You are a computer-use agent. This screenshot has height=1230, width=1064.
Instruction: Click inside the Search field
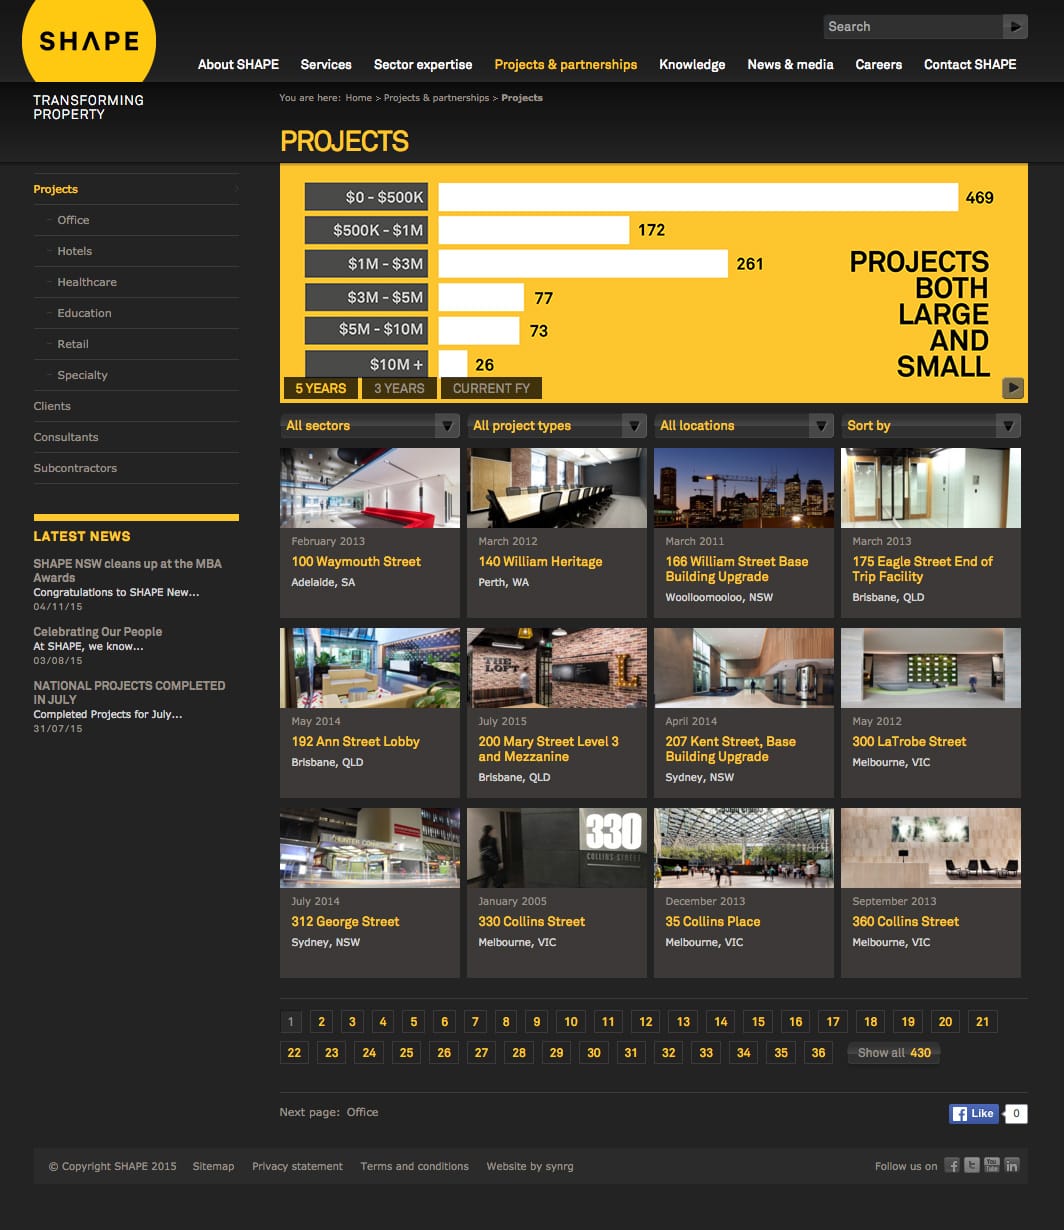[913, 27]
